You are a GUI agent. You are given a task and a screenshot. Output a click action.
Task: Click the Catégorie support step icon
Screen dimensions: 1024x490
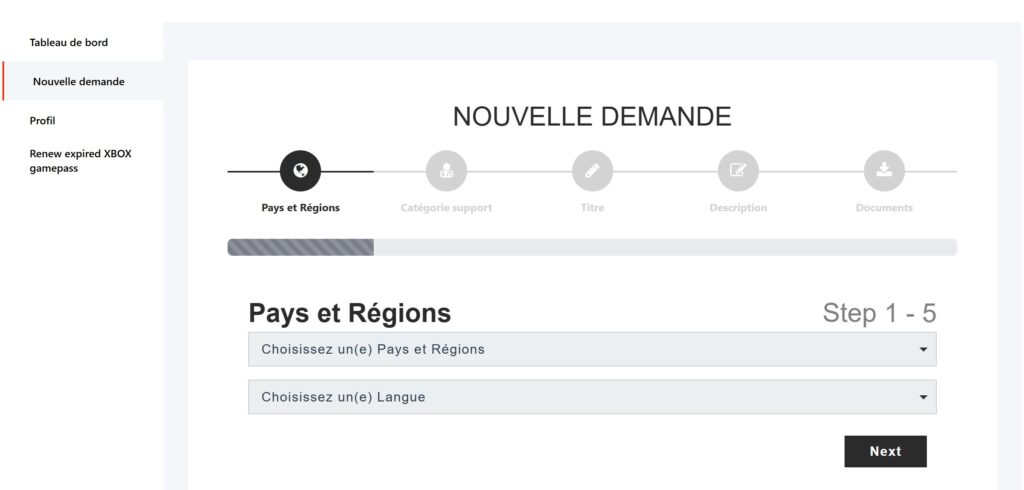coord(446,171)
